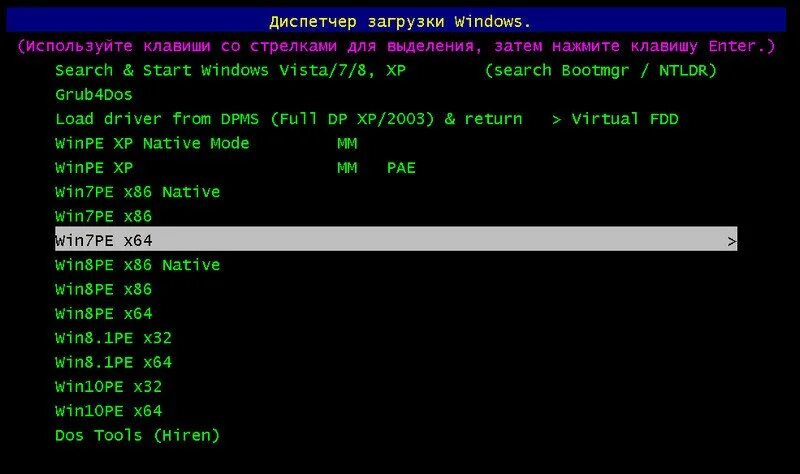
Task: Select WinPE XP MM PAE entry
Action: (x=235, y=168)
